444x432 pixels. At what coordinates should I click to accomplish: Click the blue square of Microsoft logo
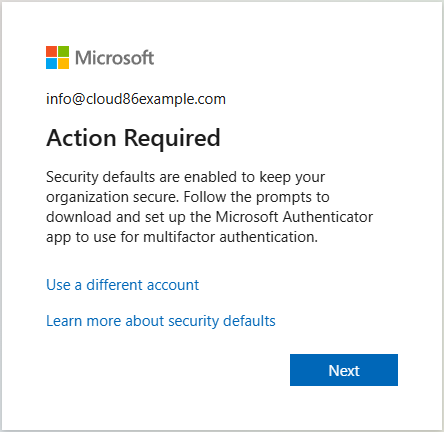tap(51, 64)
